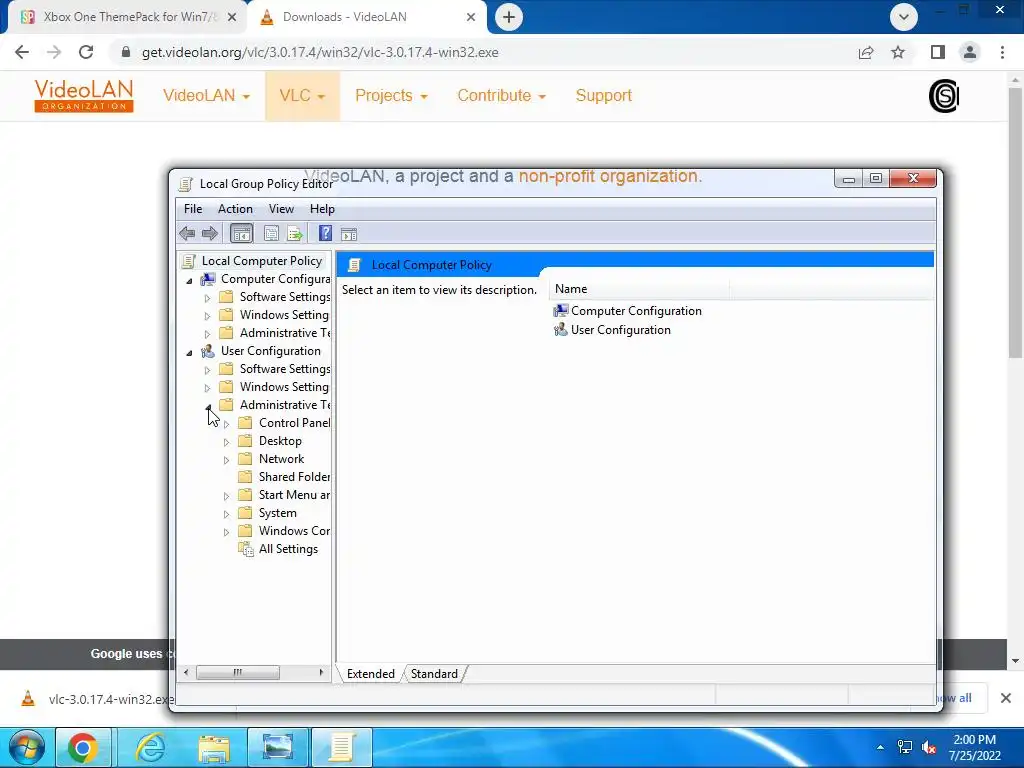Screen dimensions: 1024x768
Task: Launch Internet Explorer from taskbar
Action: pos(150,748)
